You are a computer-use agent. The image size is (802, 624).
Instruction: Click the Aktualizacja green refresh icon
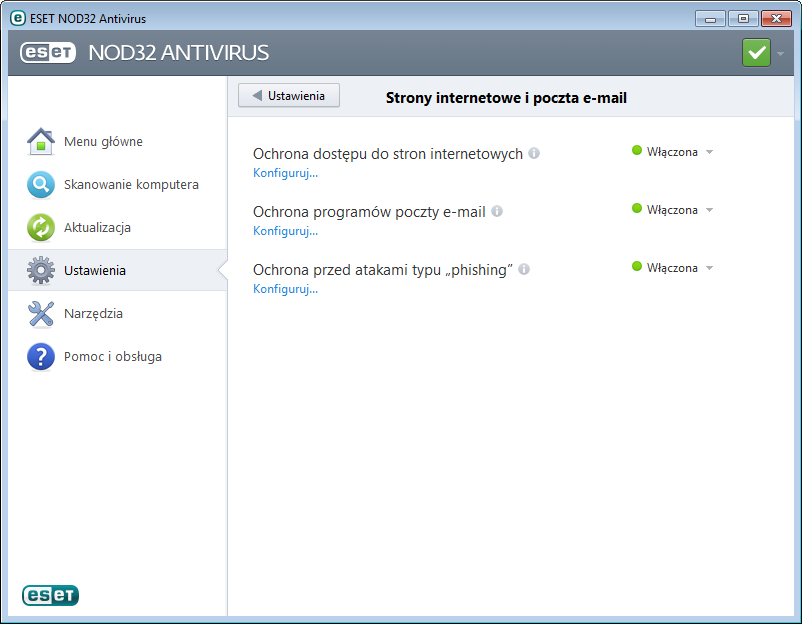(41, 227)
